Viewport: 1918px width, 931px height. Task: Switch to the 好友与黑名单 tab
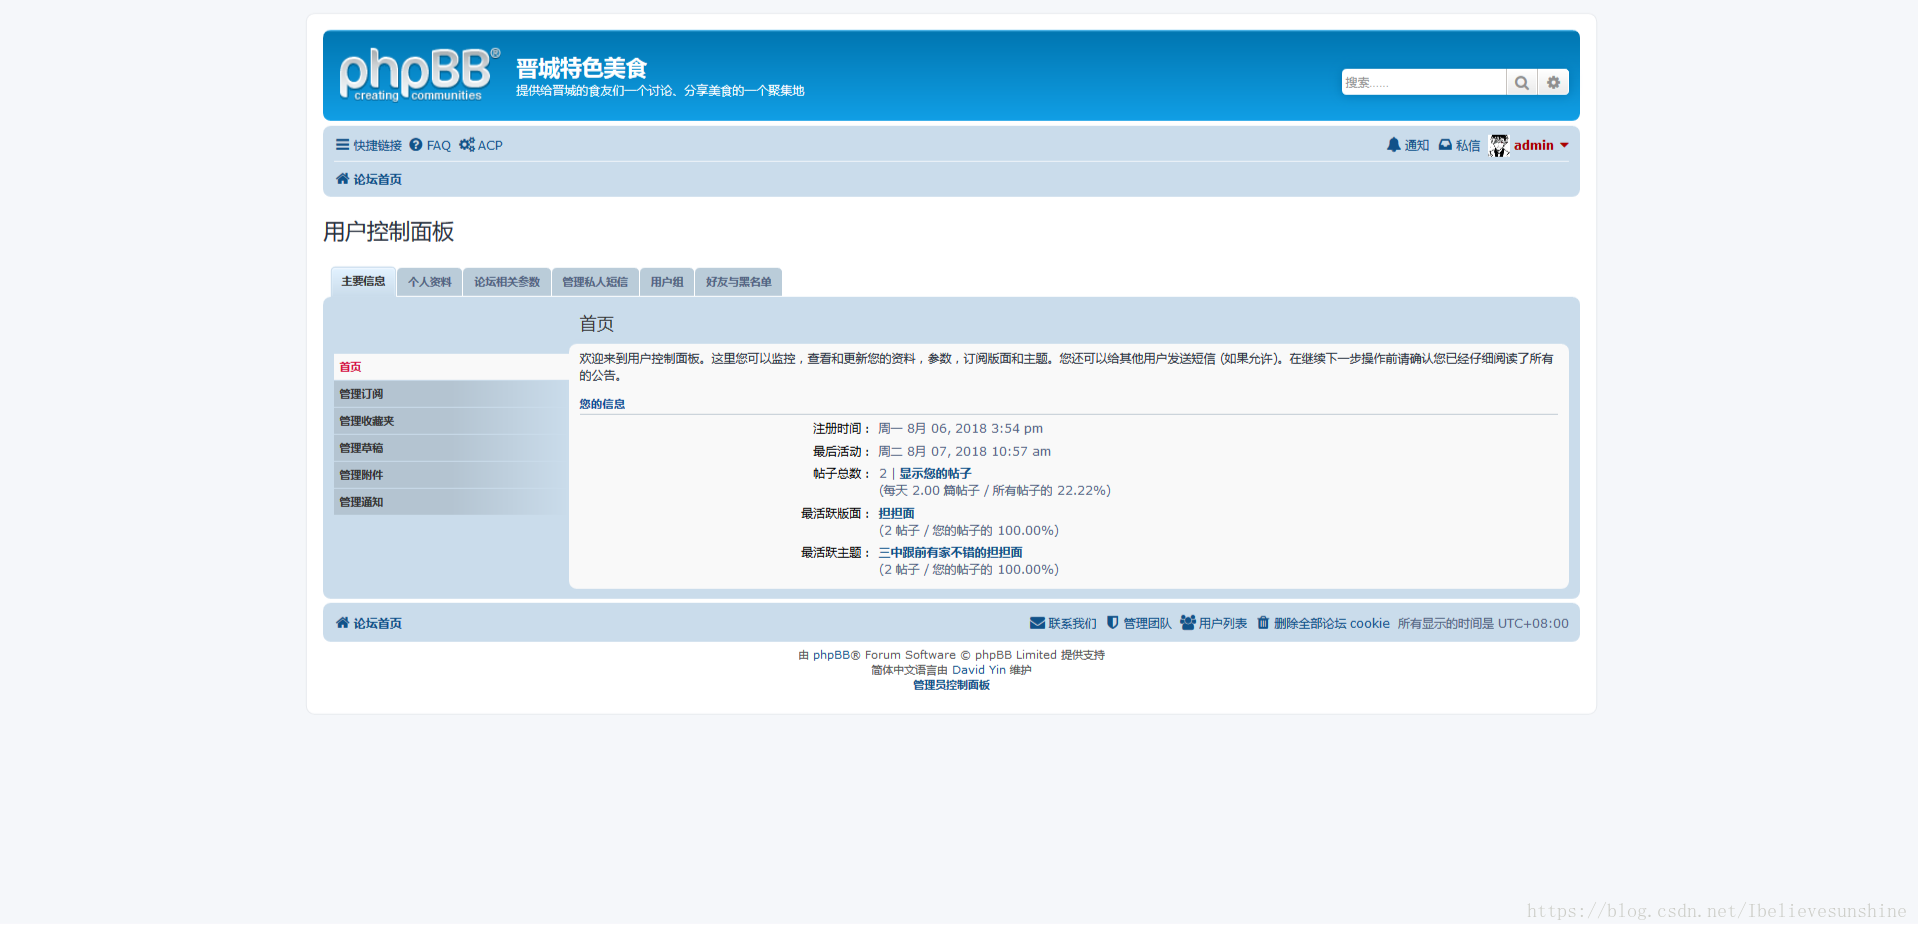pos(738,281)
